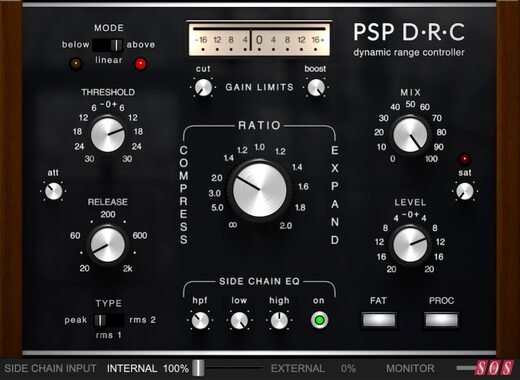Screen dimensions: 520x380
Task: Click the EXTERNAL 0% value
Action: (313, 368)
